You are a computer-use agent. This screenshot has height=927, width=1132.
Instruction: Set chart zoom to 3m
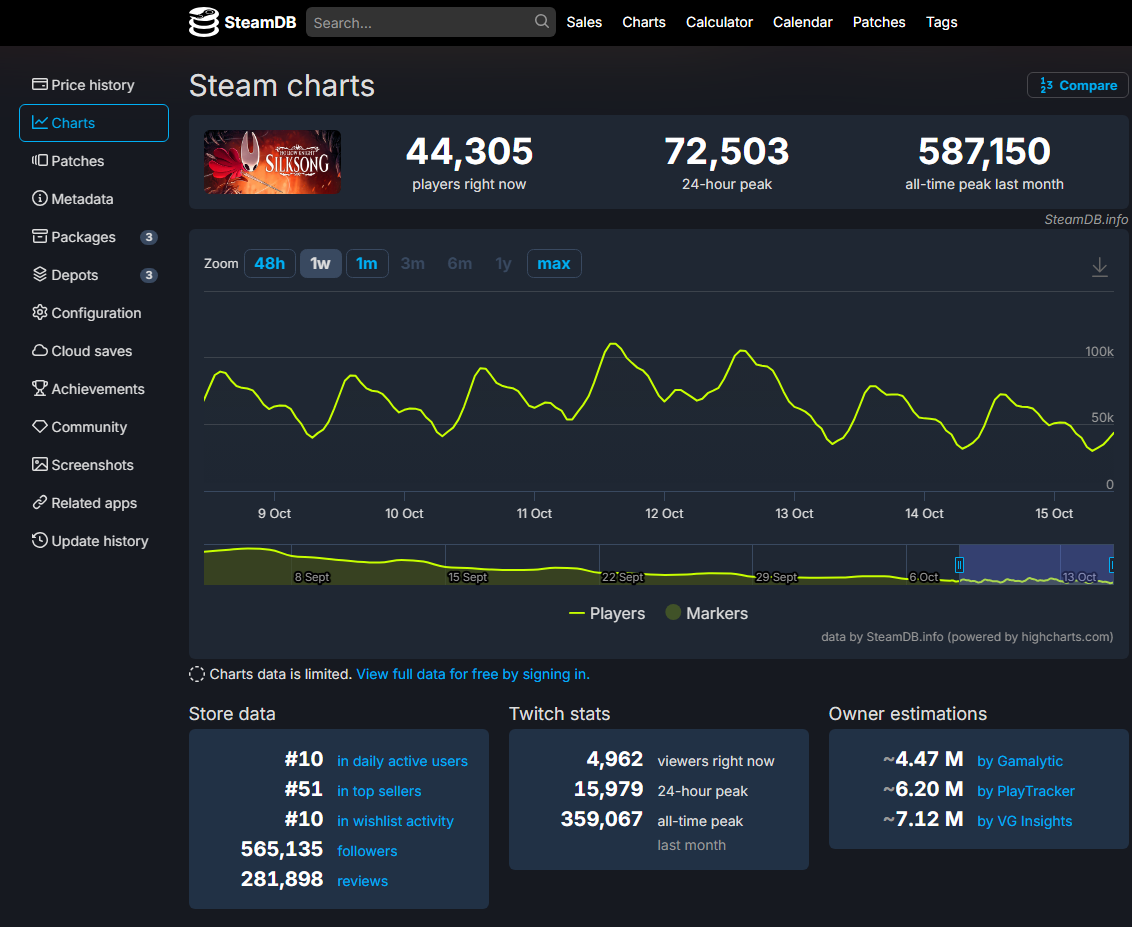(x=413, y=264)
